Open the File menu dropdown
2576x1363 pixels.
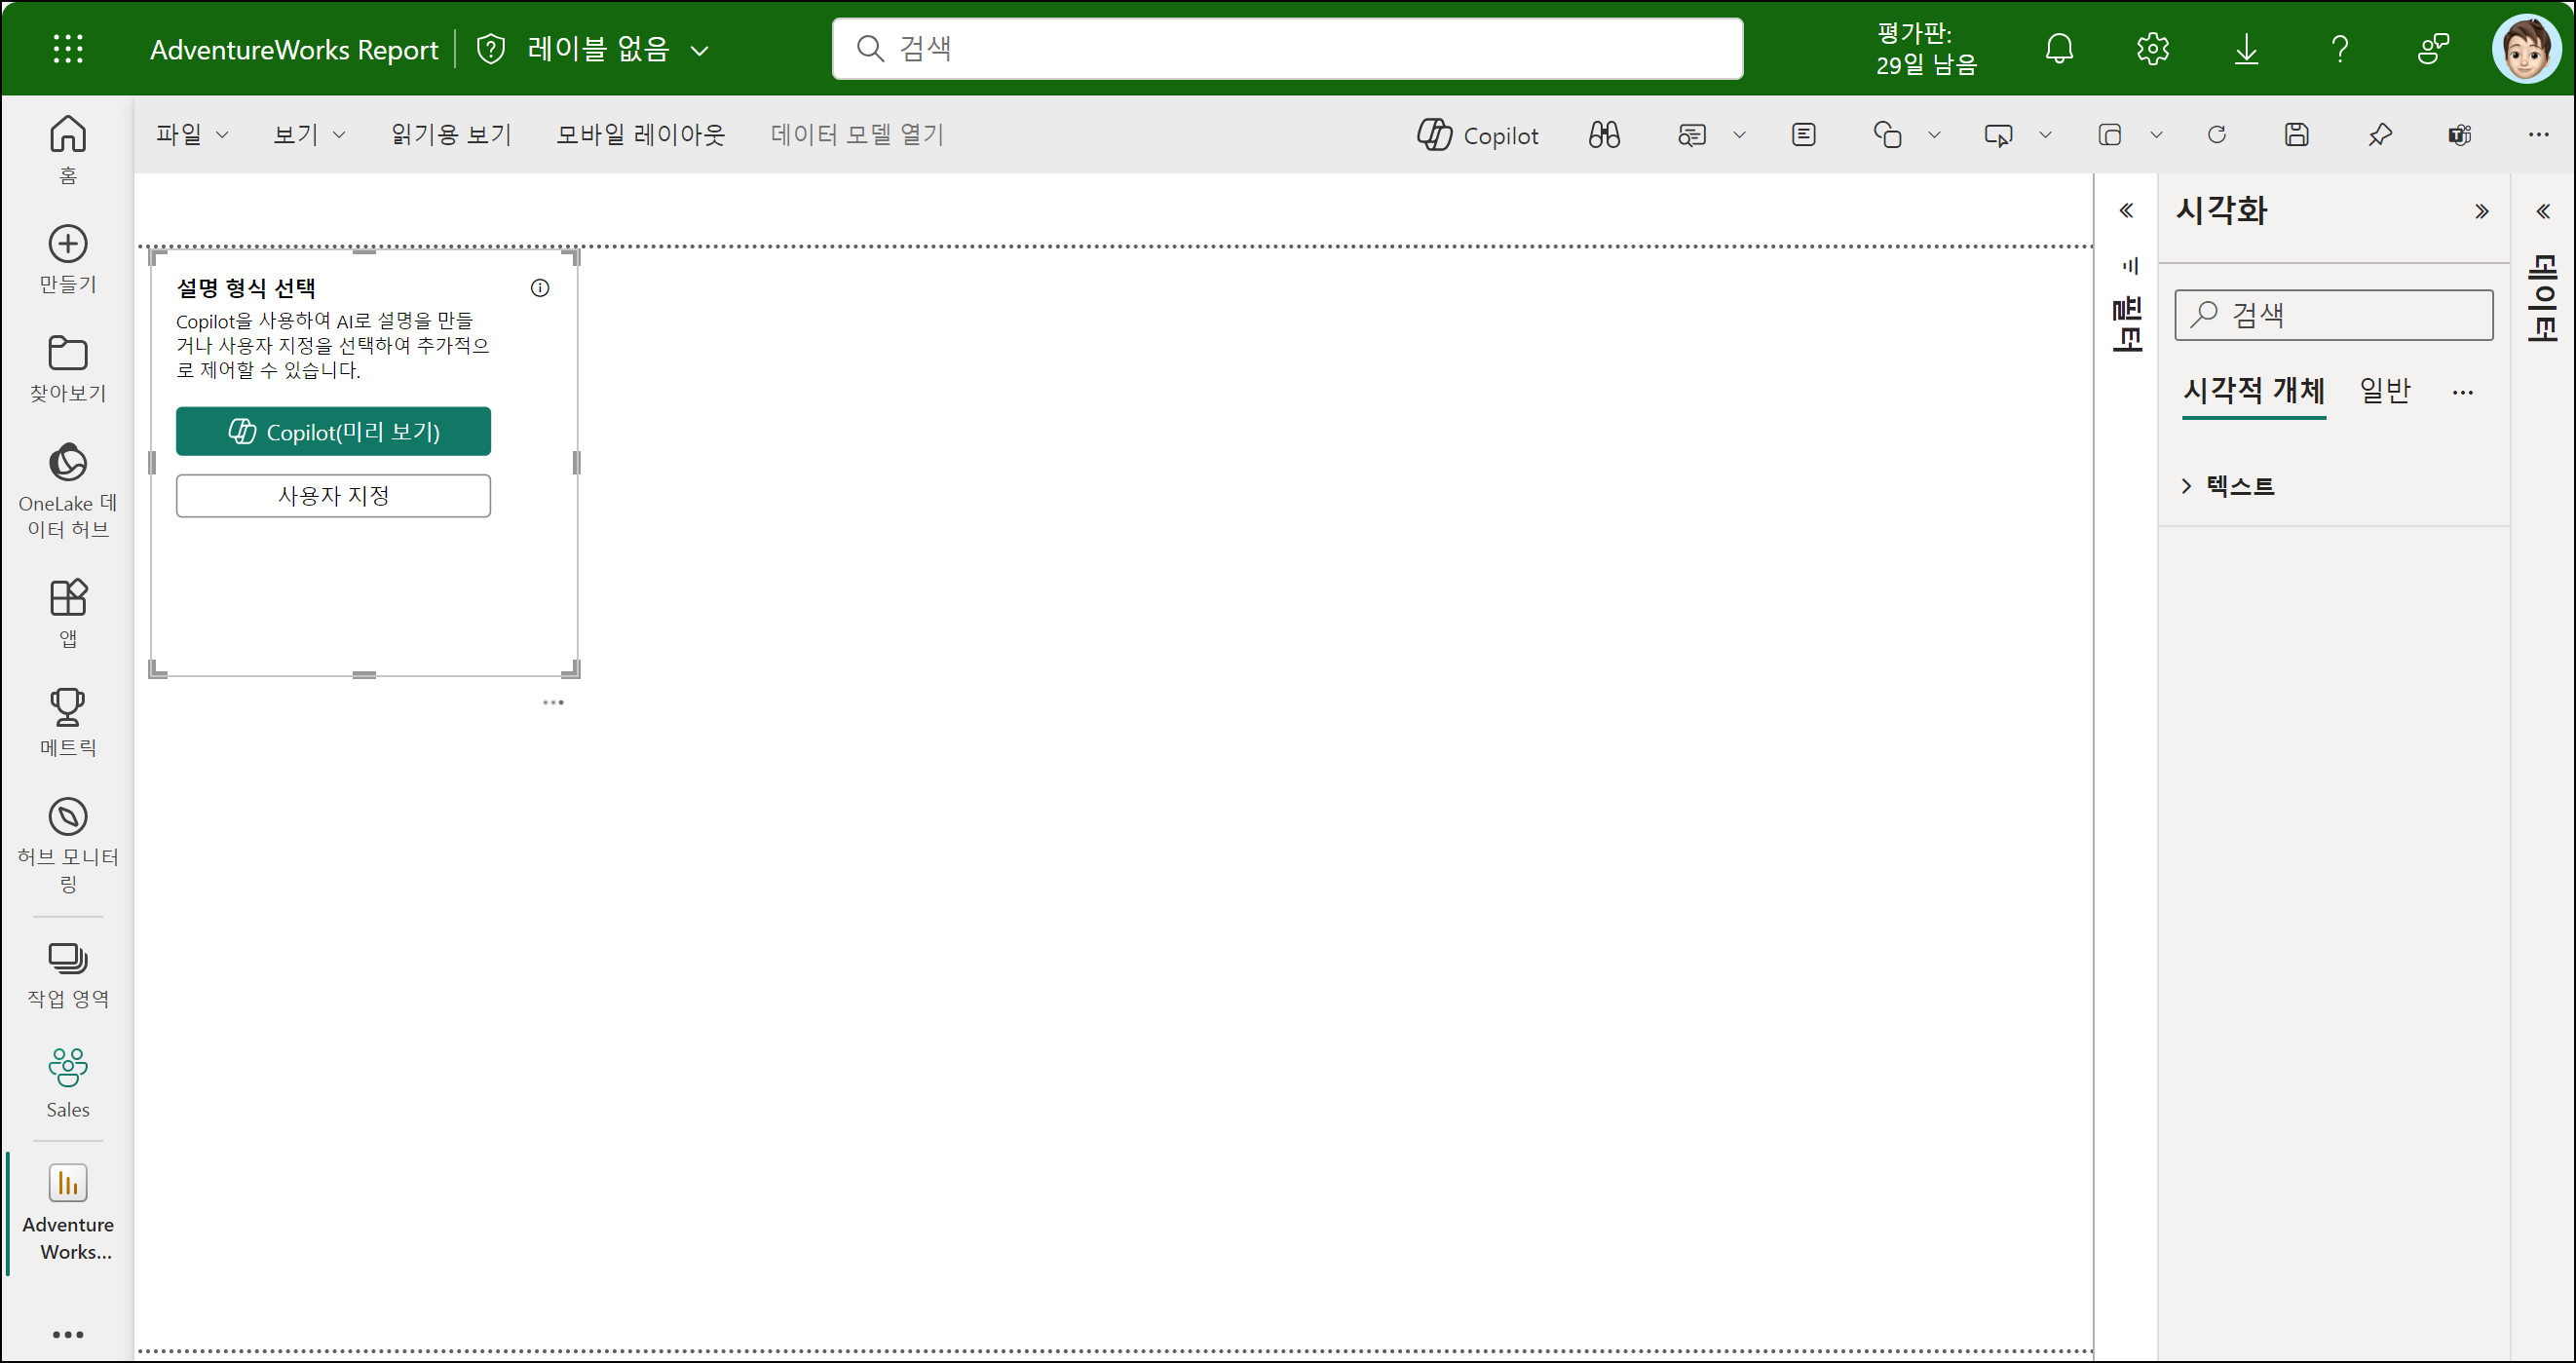click(x=191, y=135)
